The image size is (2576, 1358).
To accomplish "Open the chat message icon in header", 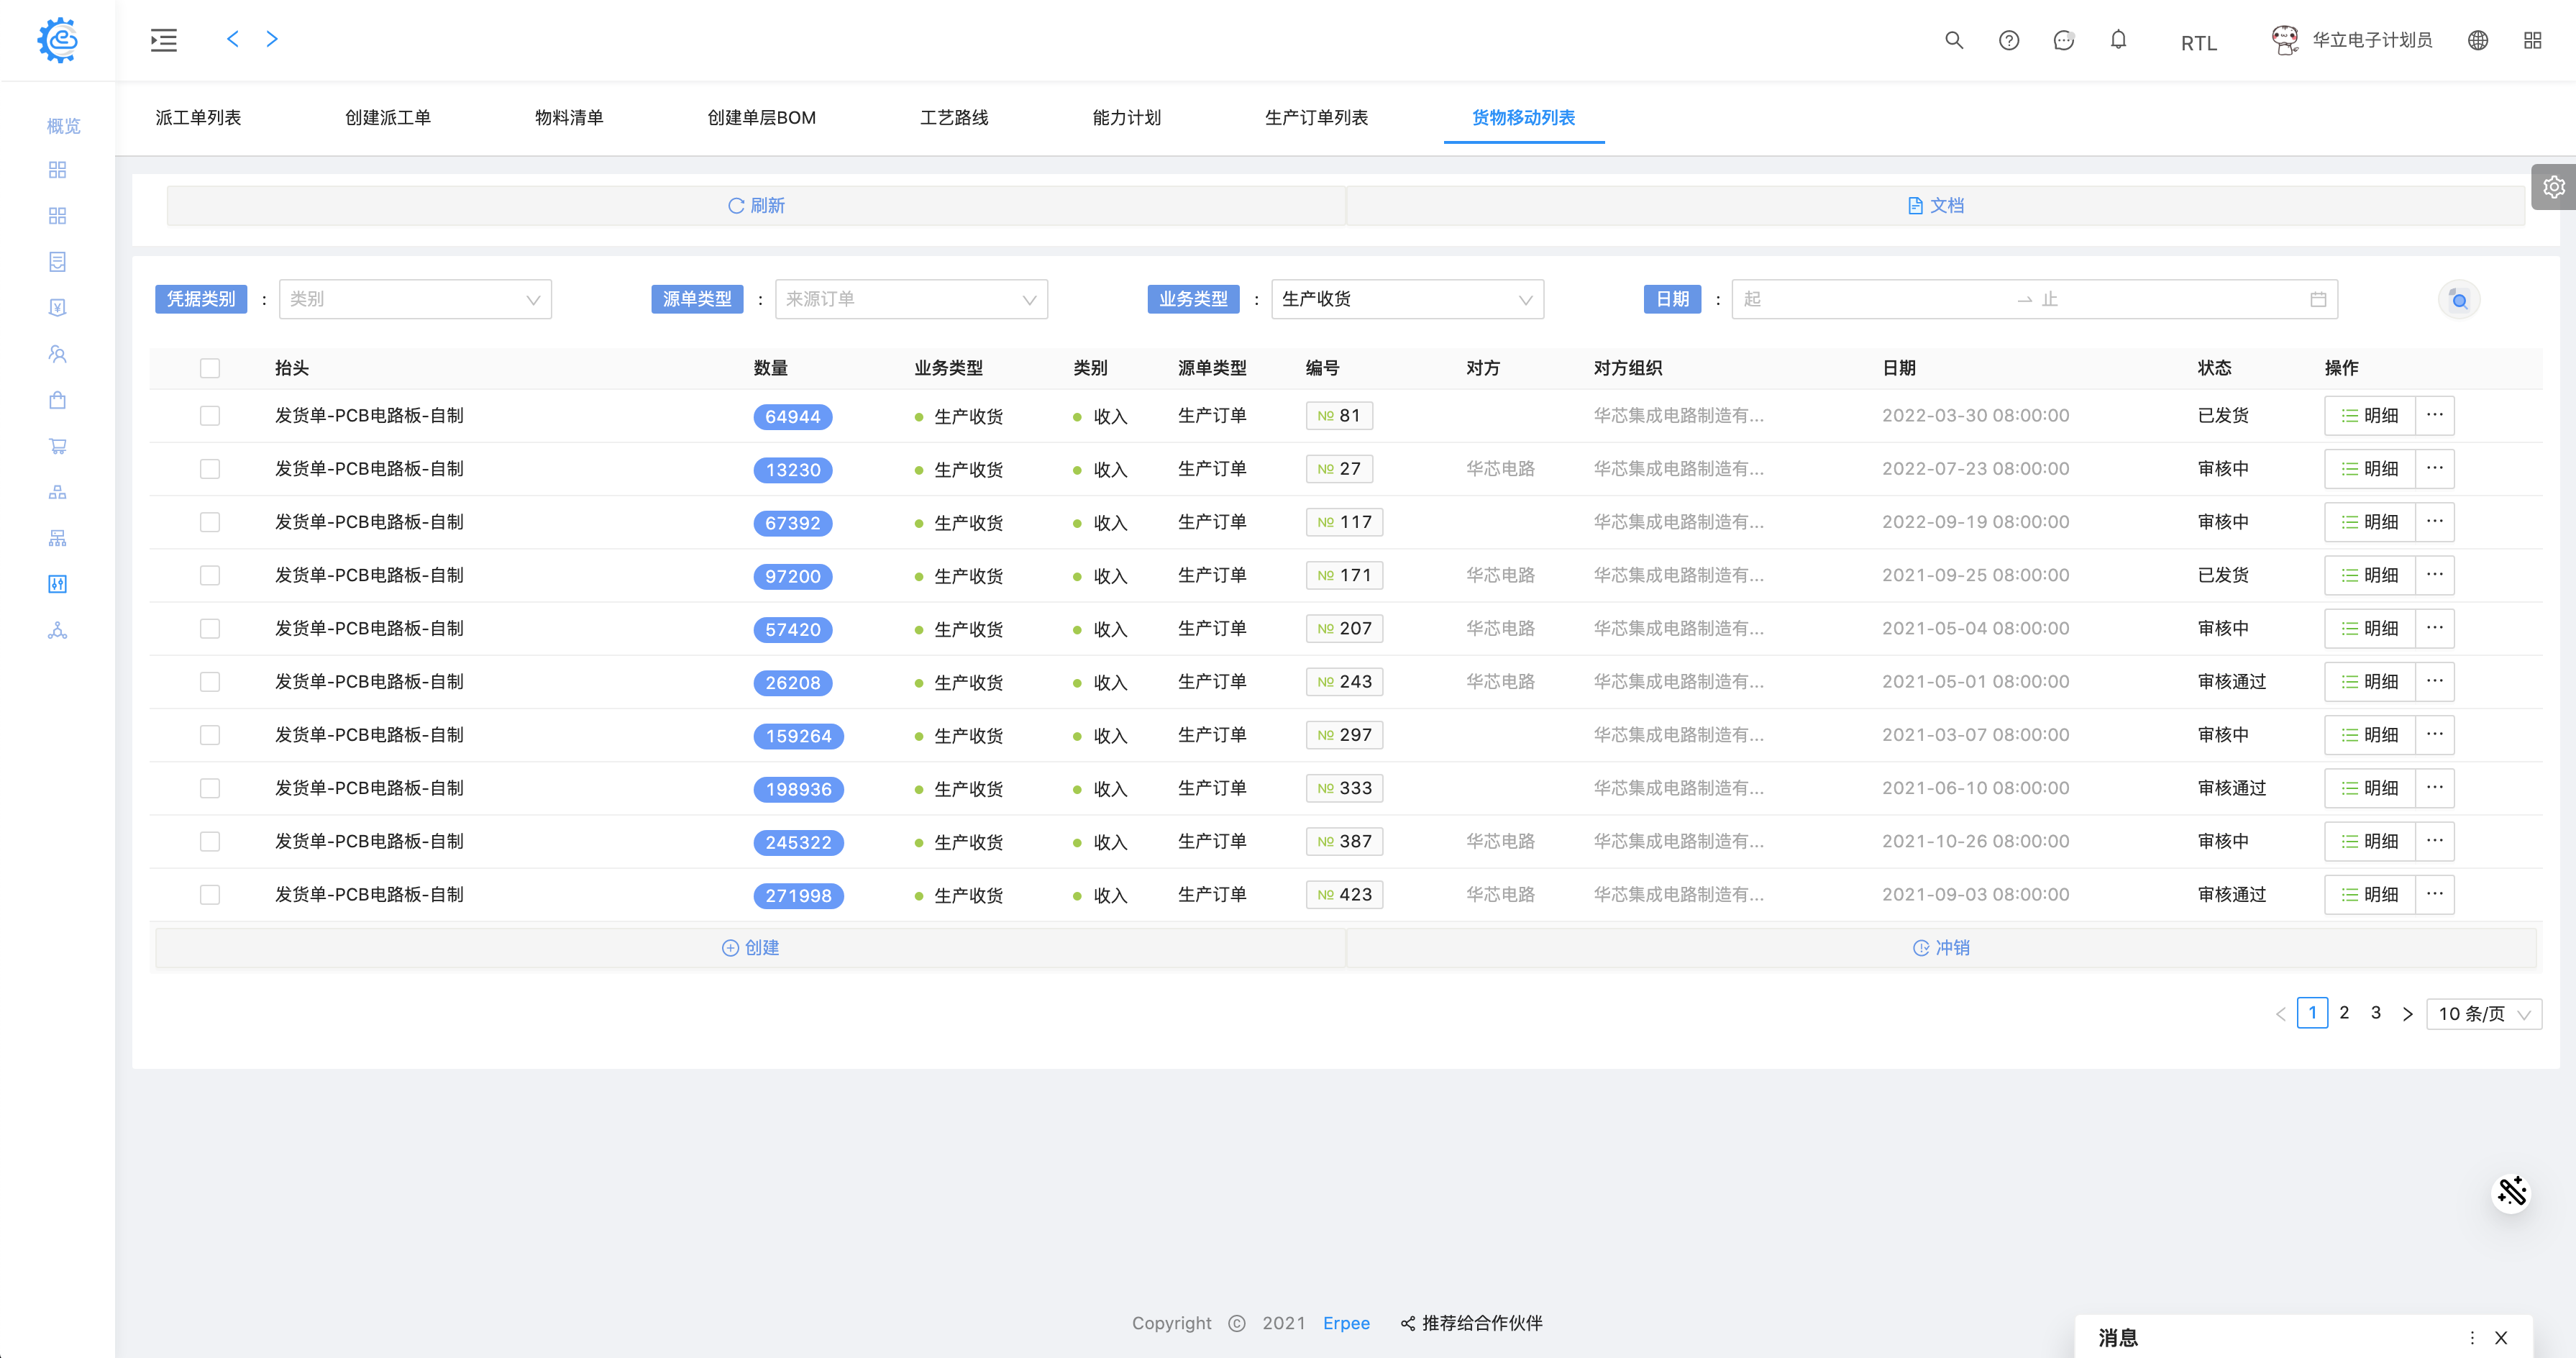I will (x=2063, y=40).
